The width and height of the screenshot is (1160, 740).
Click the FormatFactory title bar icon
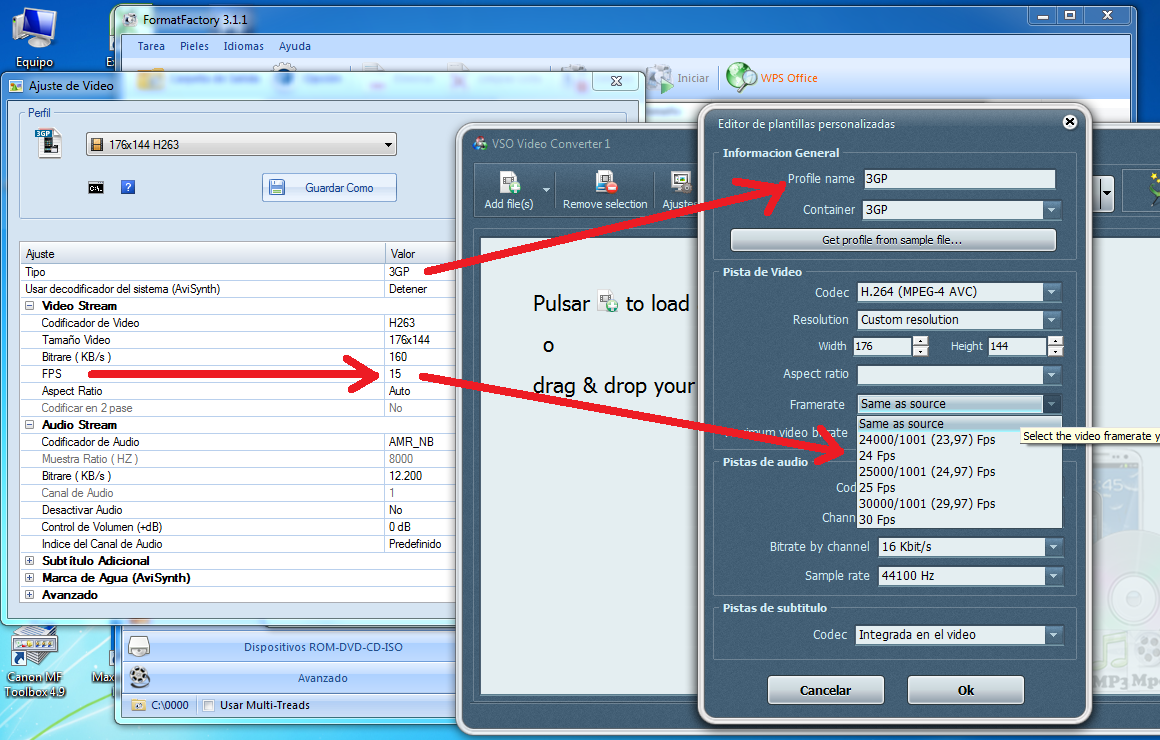[x=130, y=20]
